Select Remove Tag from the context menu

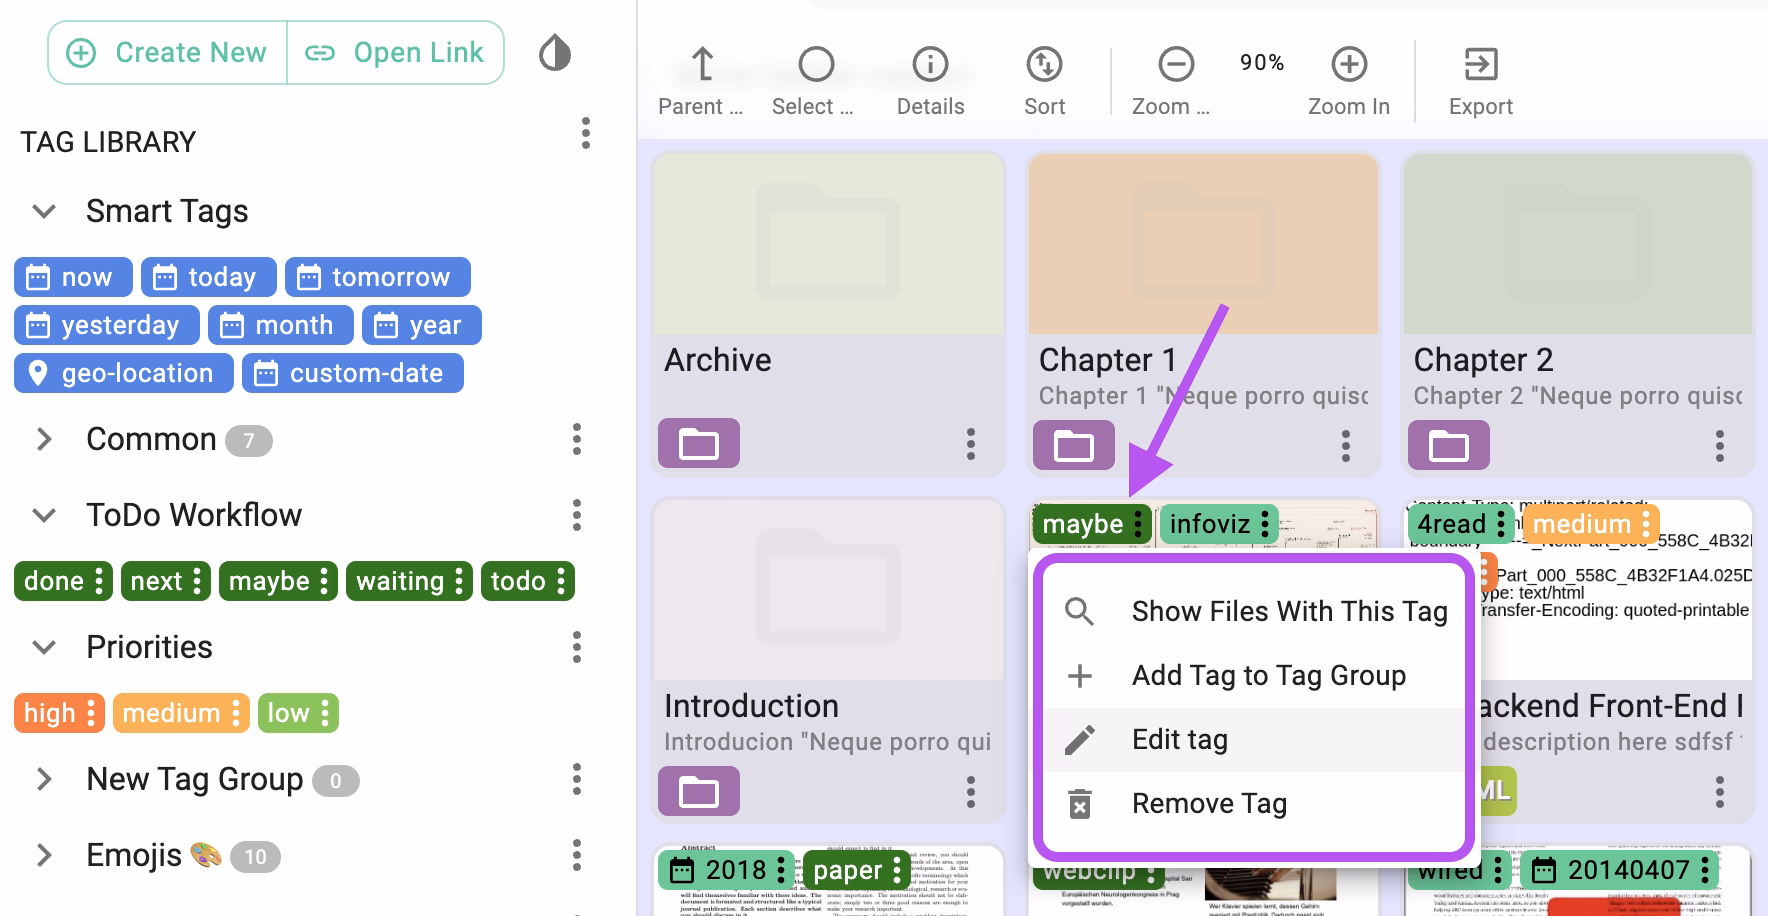coord(1209,802)
